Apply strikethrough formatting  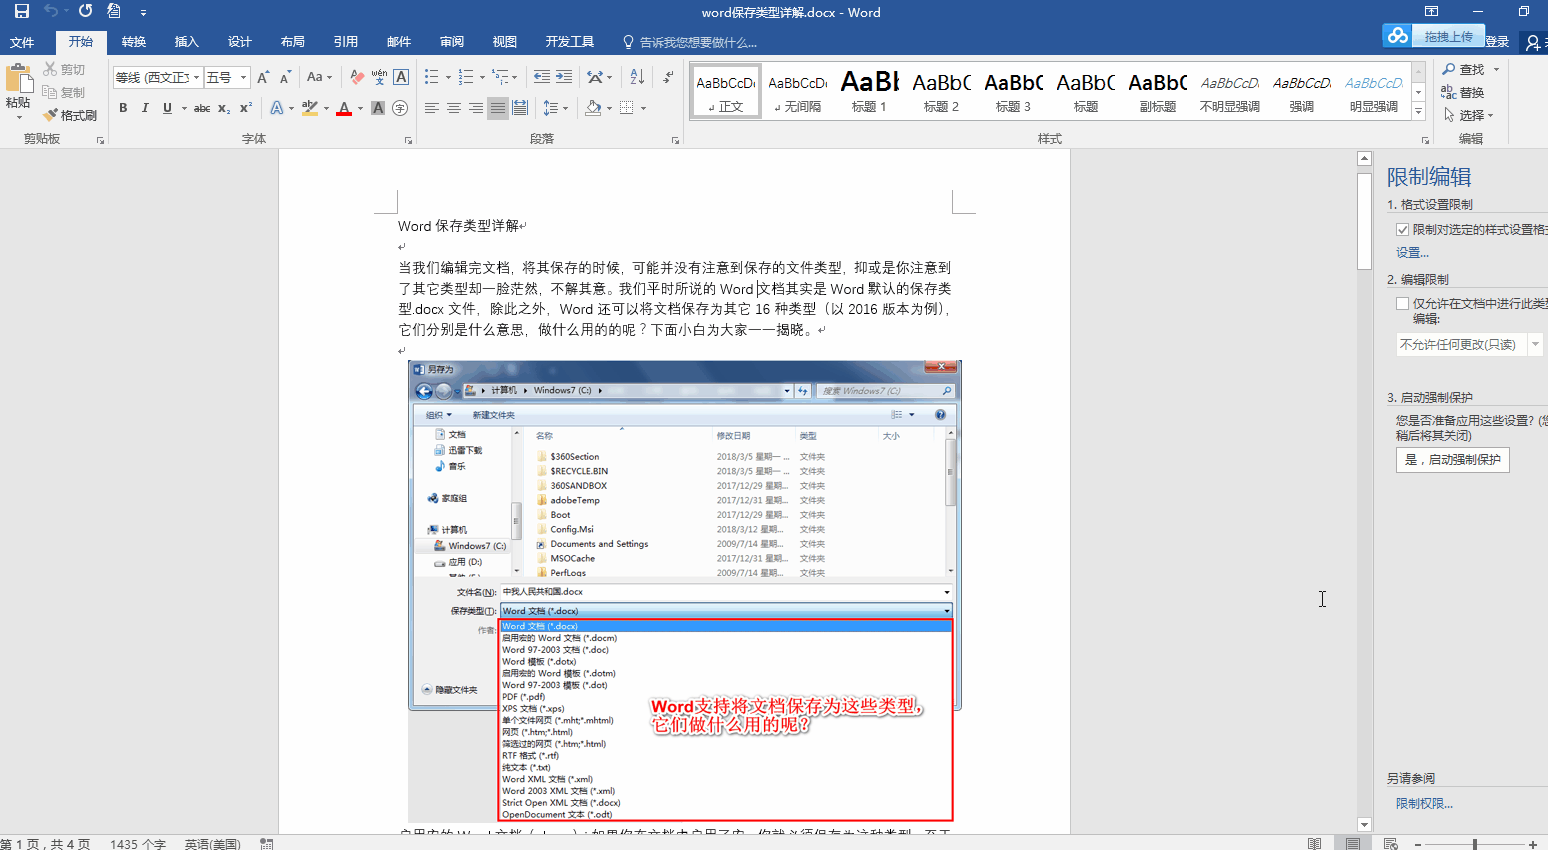(x=202, y=108)
